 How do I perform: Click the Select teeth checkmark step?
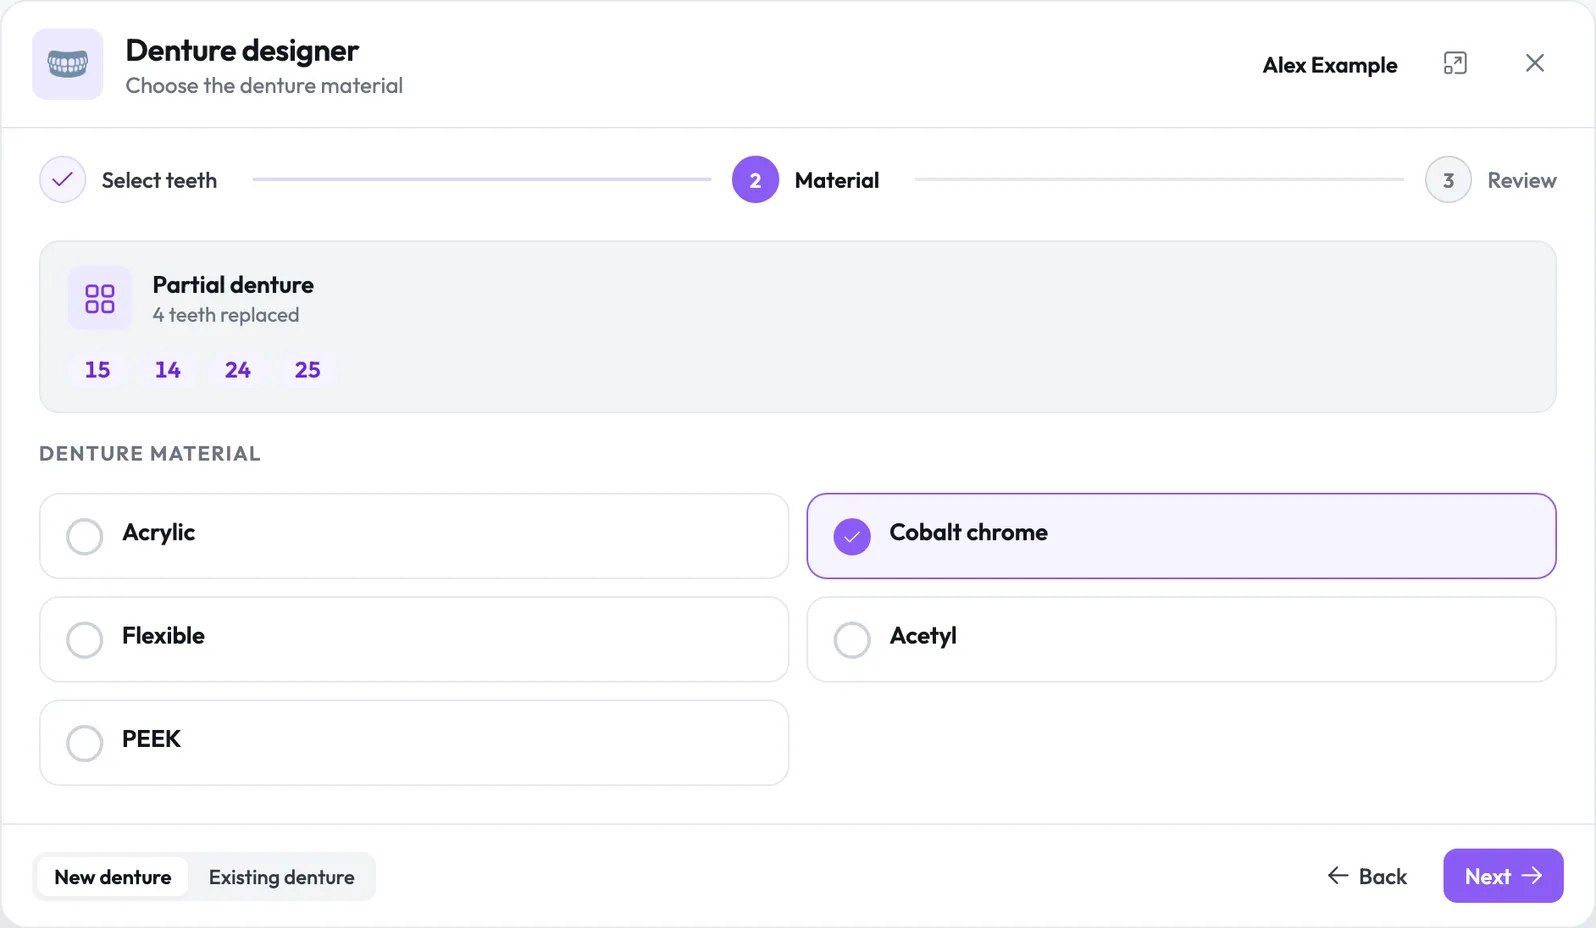(62, 180)
